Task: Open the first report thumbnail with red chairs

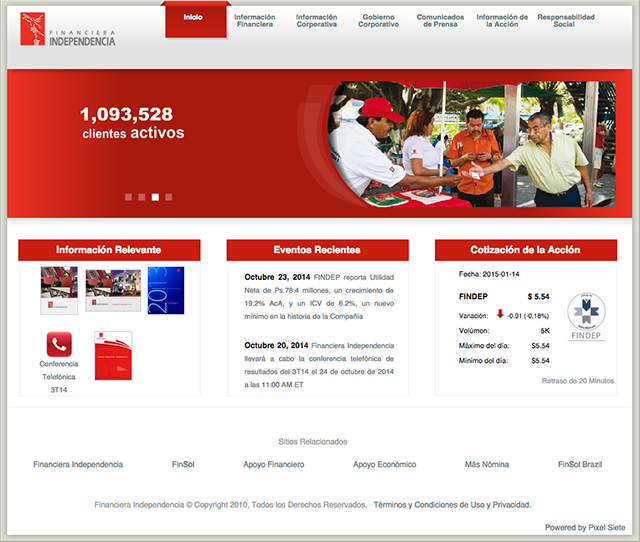Action: [59, 291]
